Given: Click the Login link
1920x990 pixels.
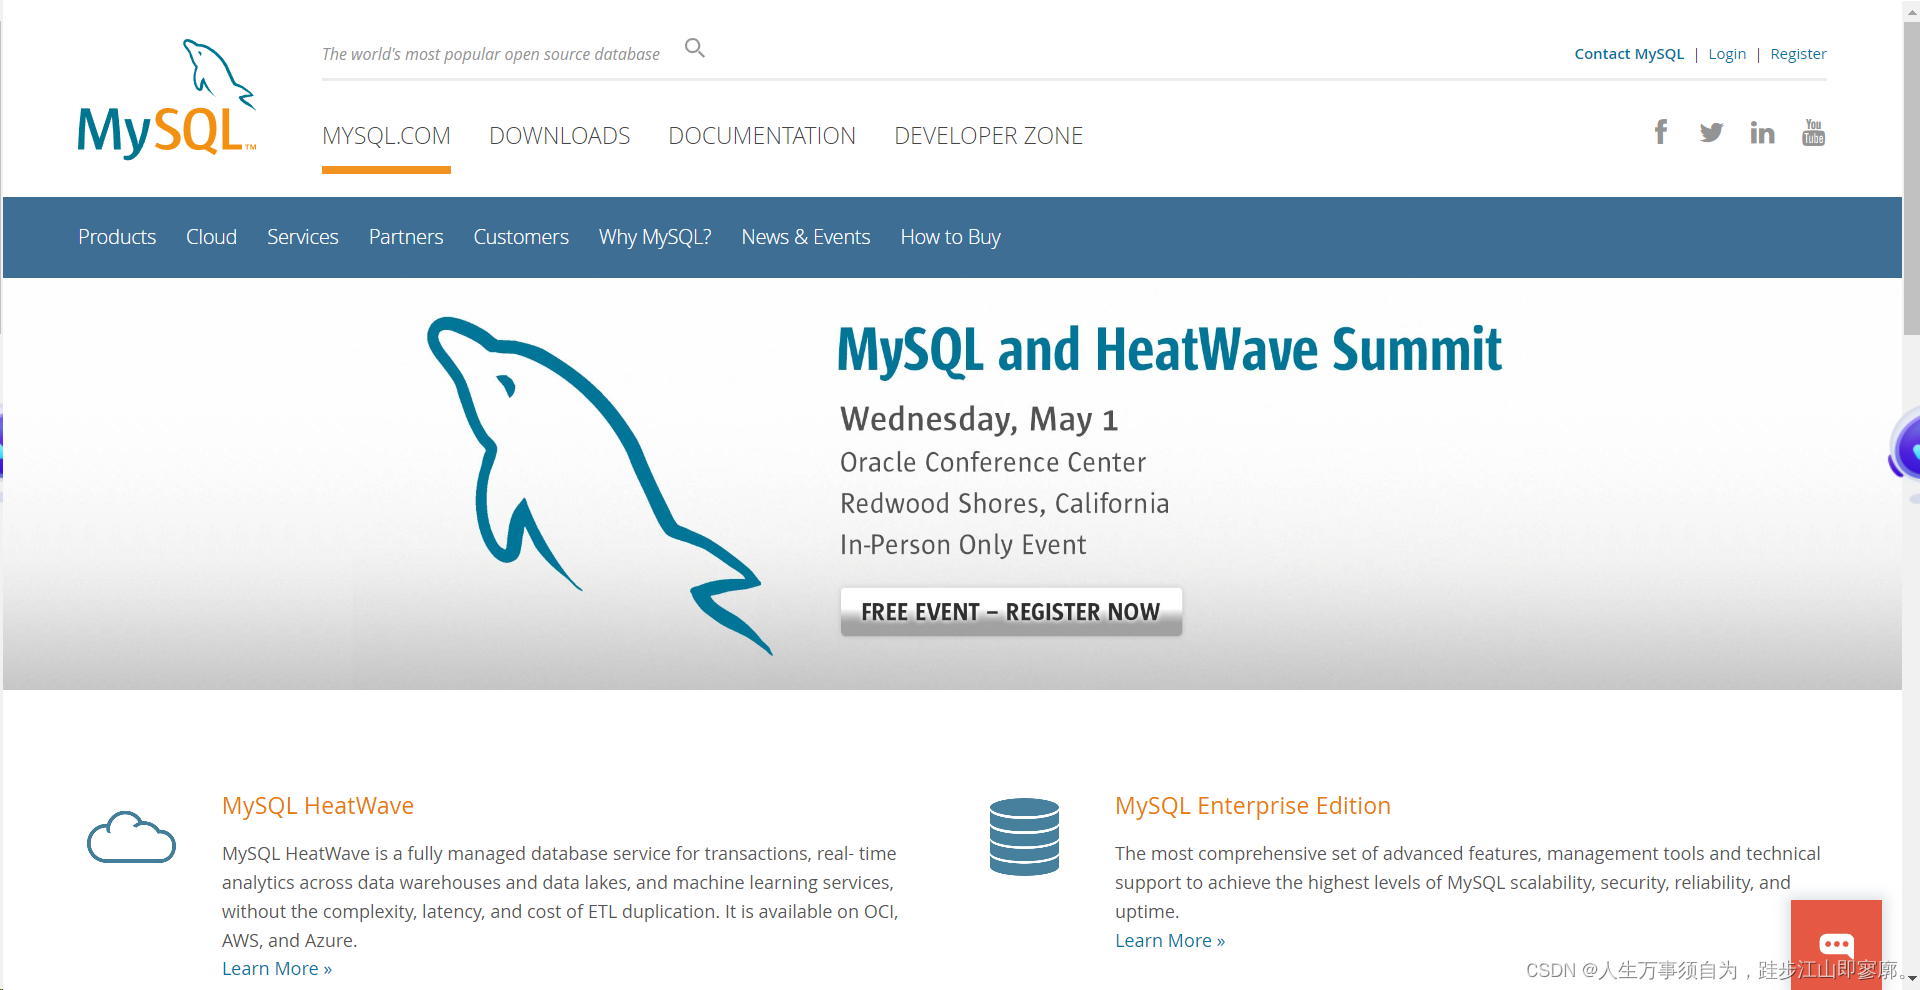Looking at the screenshot, I should (1727, 54).
